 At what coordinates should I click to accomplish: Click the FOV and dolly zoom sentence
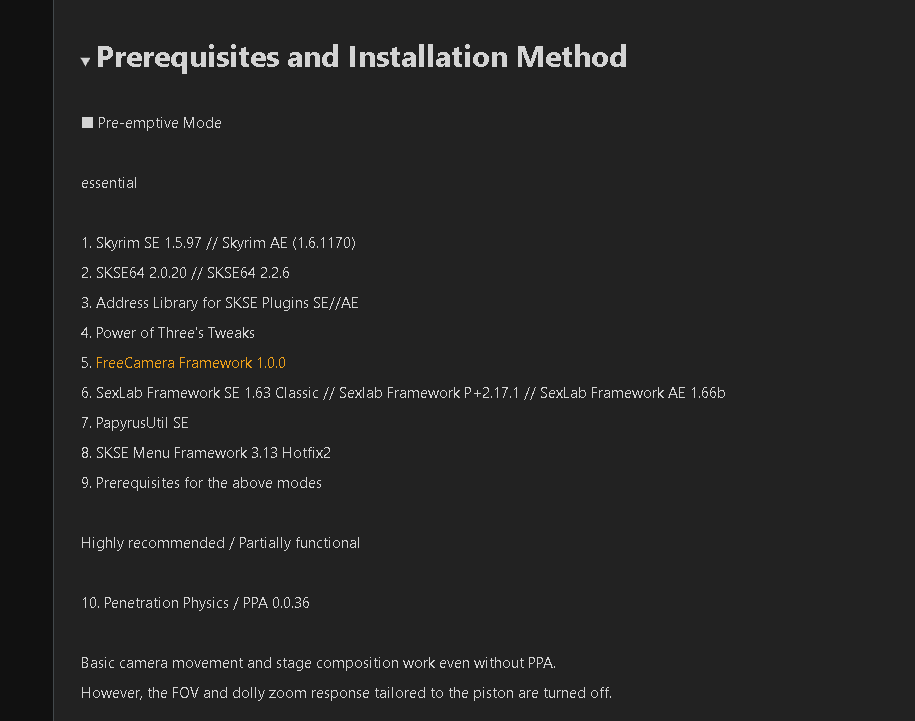coord(347,693)
